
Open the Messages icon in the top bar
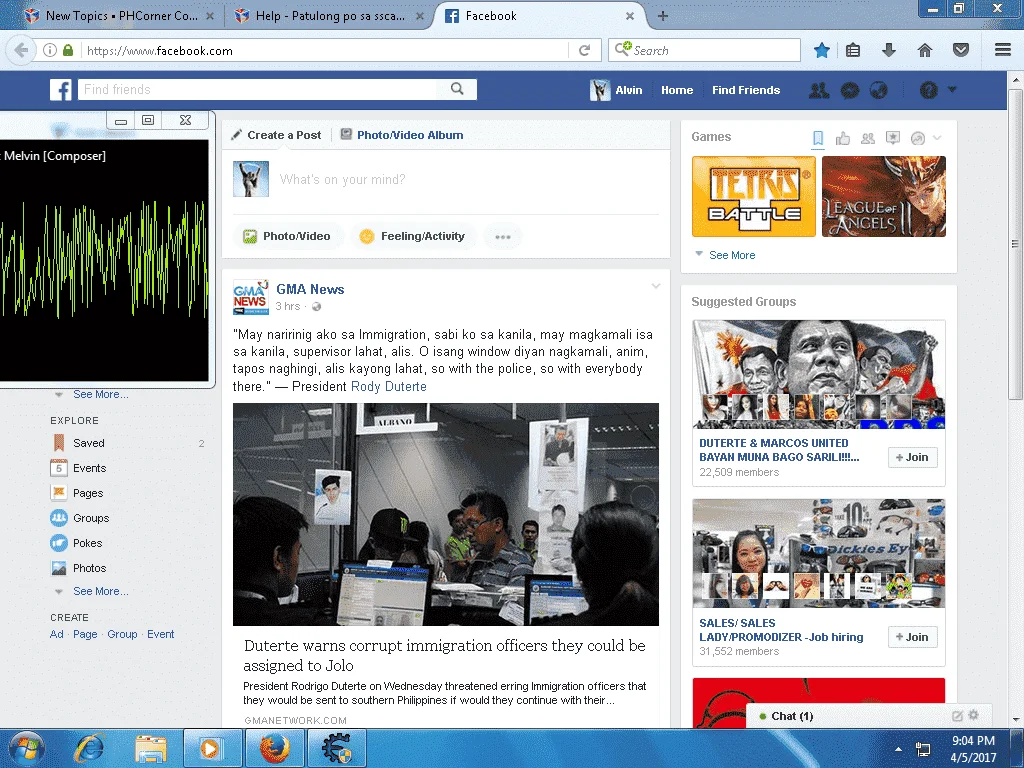tap(850, 90)
